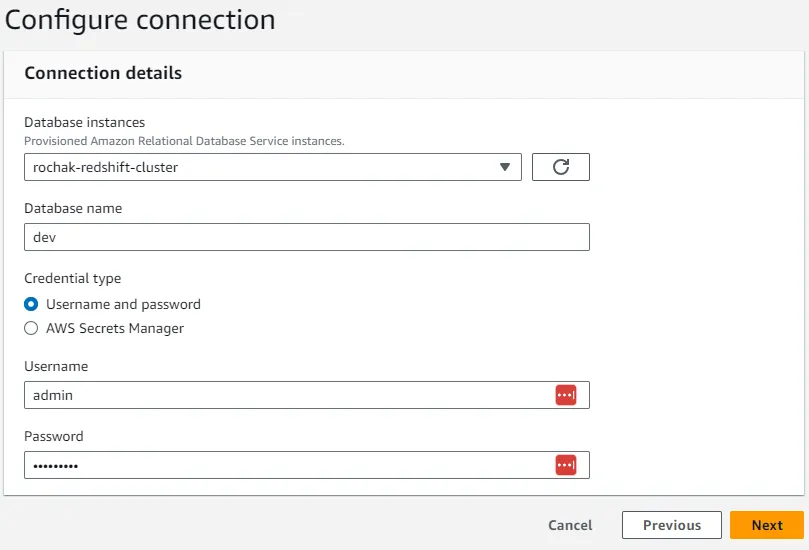Focus the masked Password input field
The image size is (809, 550).
306,465
